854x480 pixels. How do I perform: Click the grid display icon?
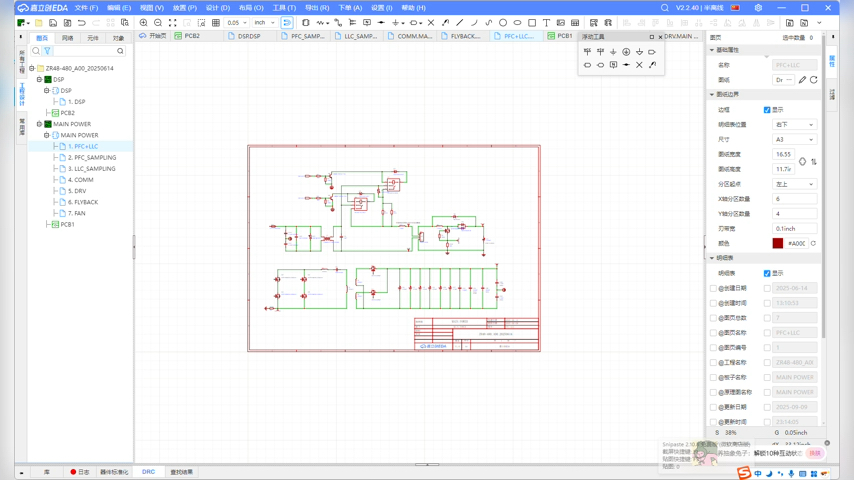pos(216,23)
